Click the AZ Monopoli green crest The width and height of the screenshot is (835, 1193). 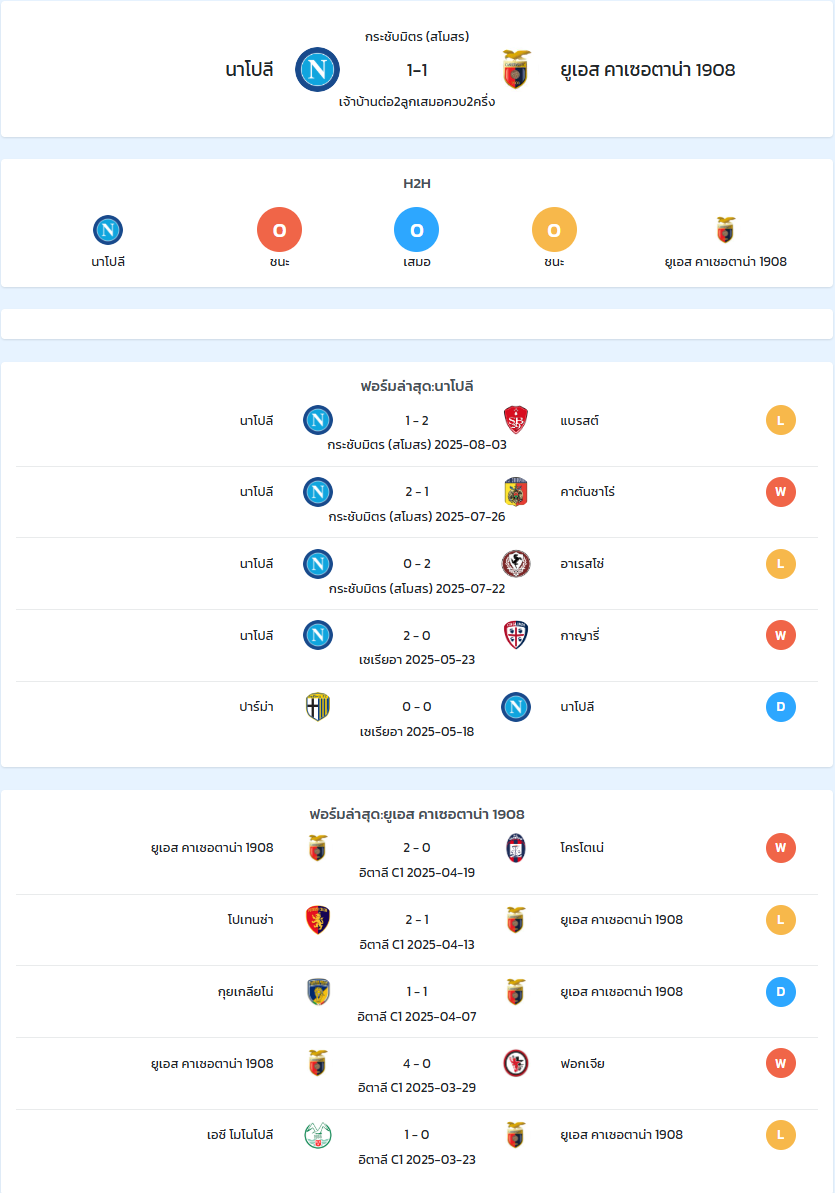pyautogui.click(x=317, y=1135)
